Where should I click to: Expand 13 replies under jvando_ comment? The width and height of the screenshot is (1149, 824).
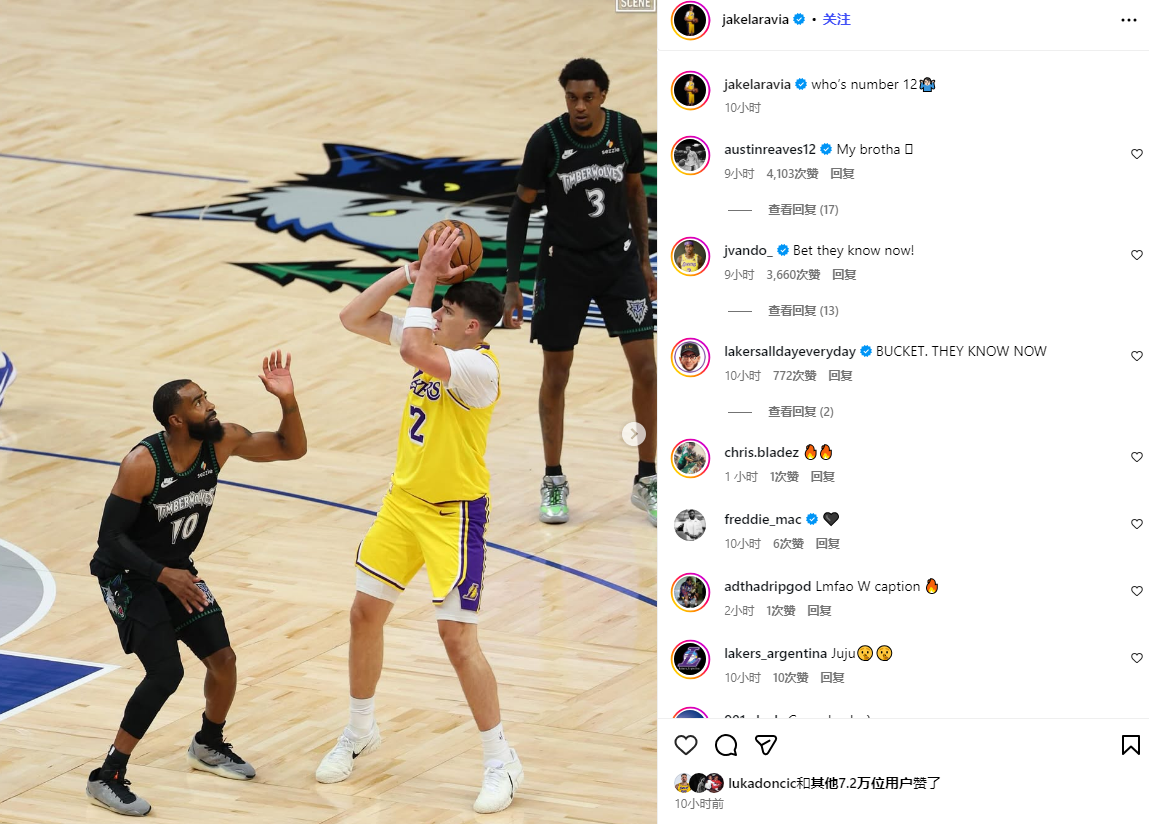pos(803,311)
